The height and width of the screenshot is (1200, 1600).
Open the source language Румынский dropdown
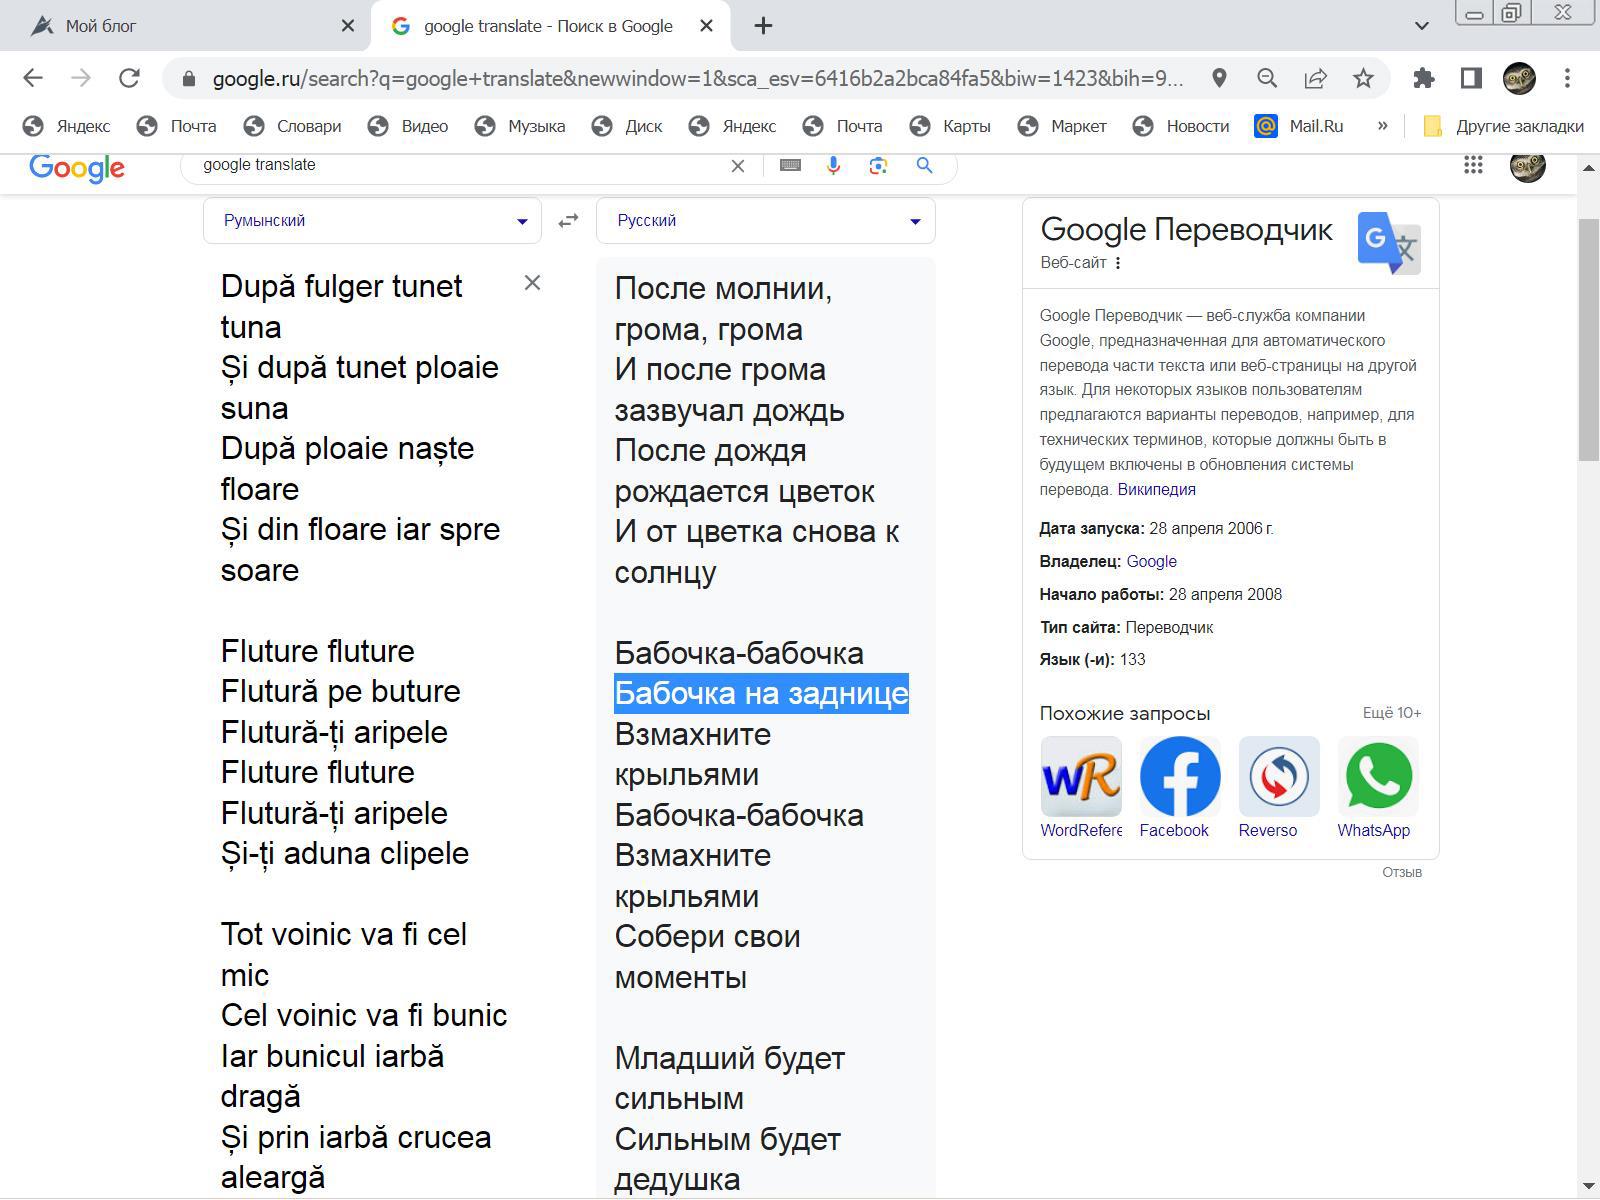pos(372,221)
